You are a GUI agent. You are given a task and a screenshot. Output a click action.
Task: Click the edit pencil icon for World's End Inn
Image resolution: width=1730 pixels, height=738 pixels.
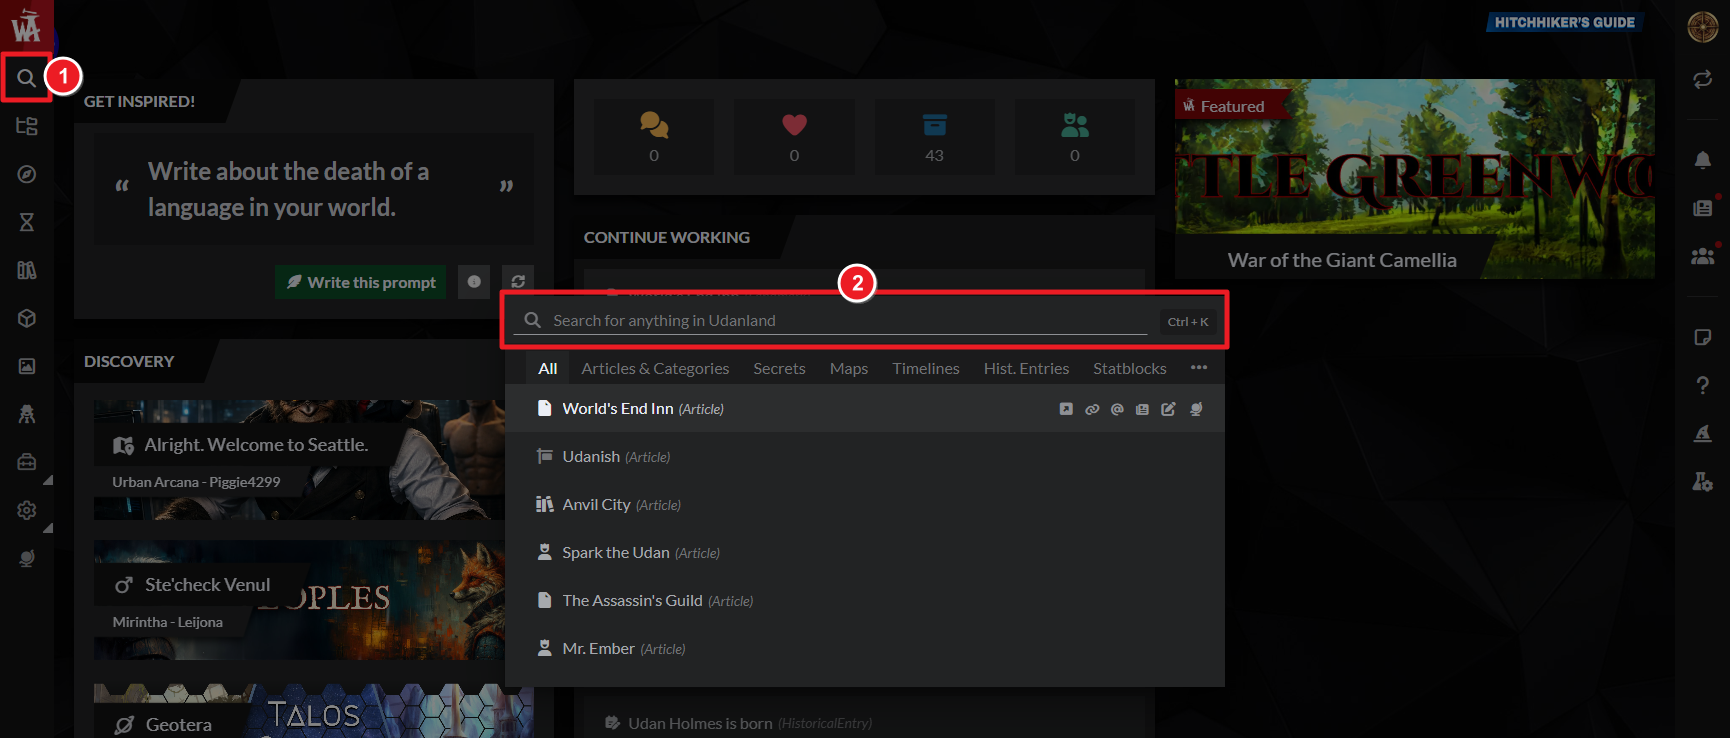[1168, 409]
